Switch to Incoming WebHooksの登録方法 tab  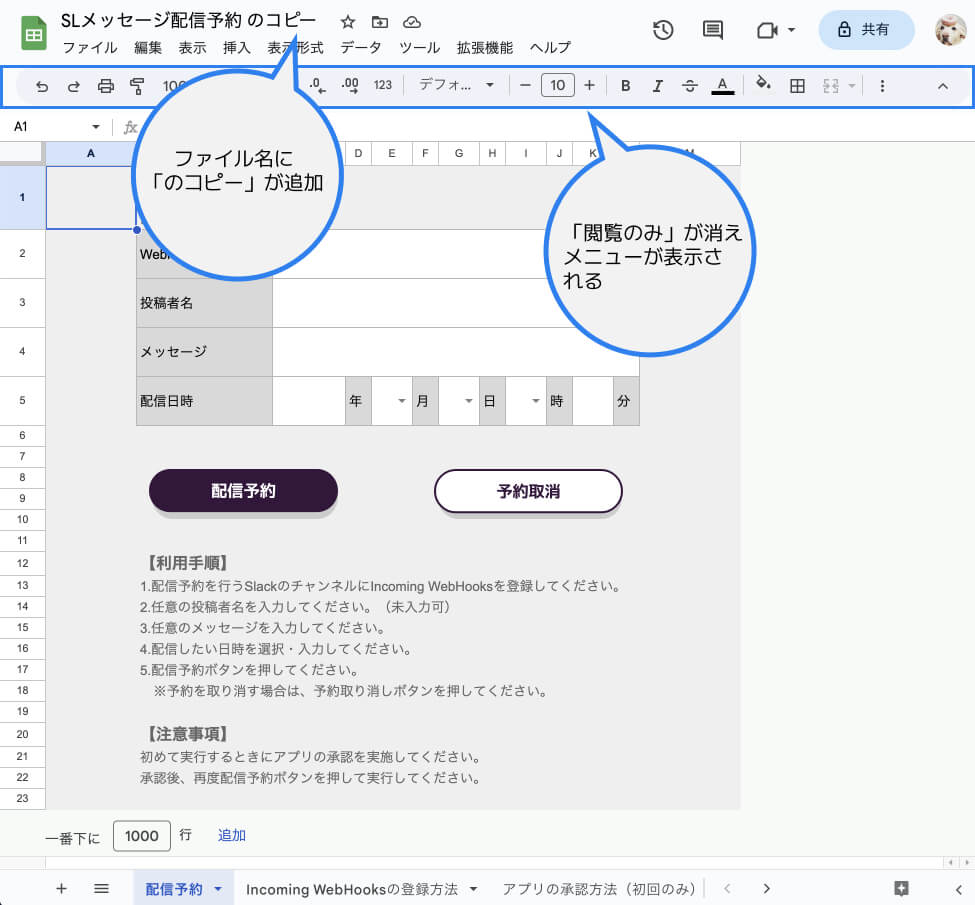click(x=352, y=889)
